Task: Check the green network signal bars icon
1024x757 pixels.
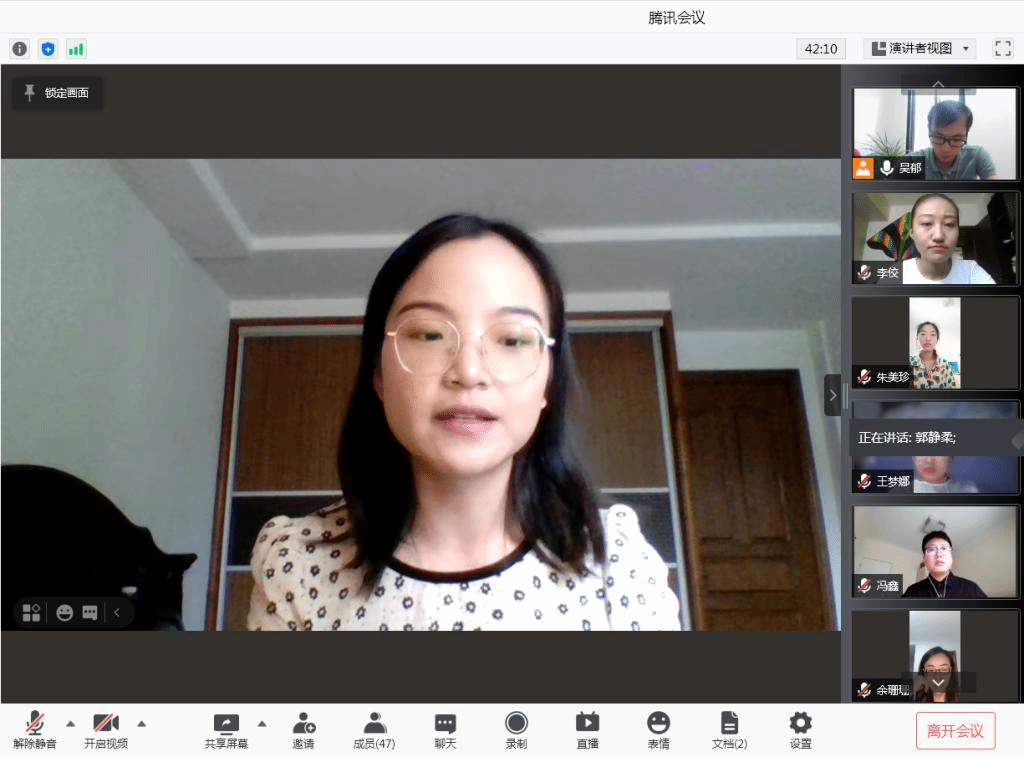Action: tap(76, 48)
